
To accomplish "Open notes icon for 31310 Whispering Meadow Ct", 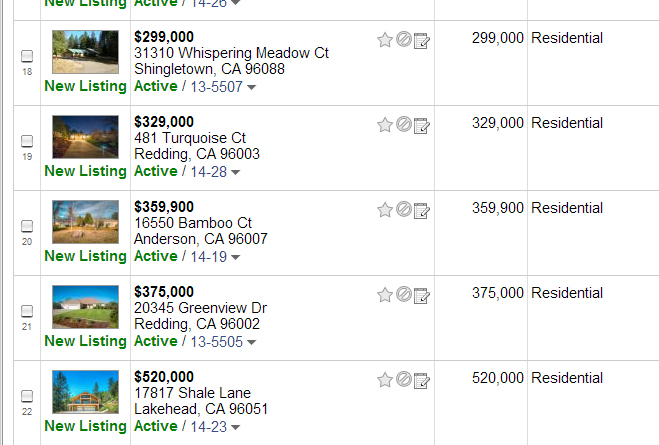I will point(421,40).
